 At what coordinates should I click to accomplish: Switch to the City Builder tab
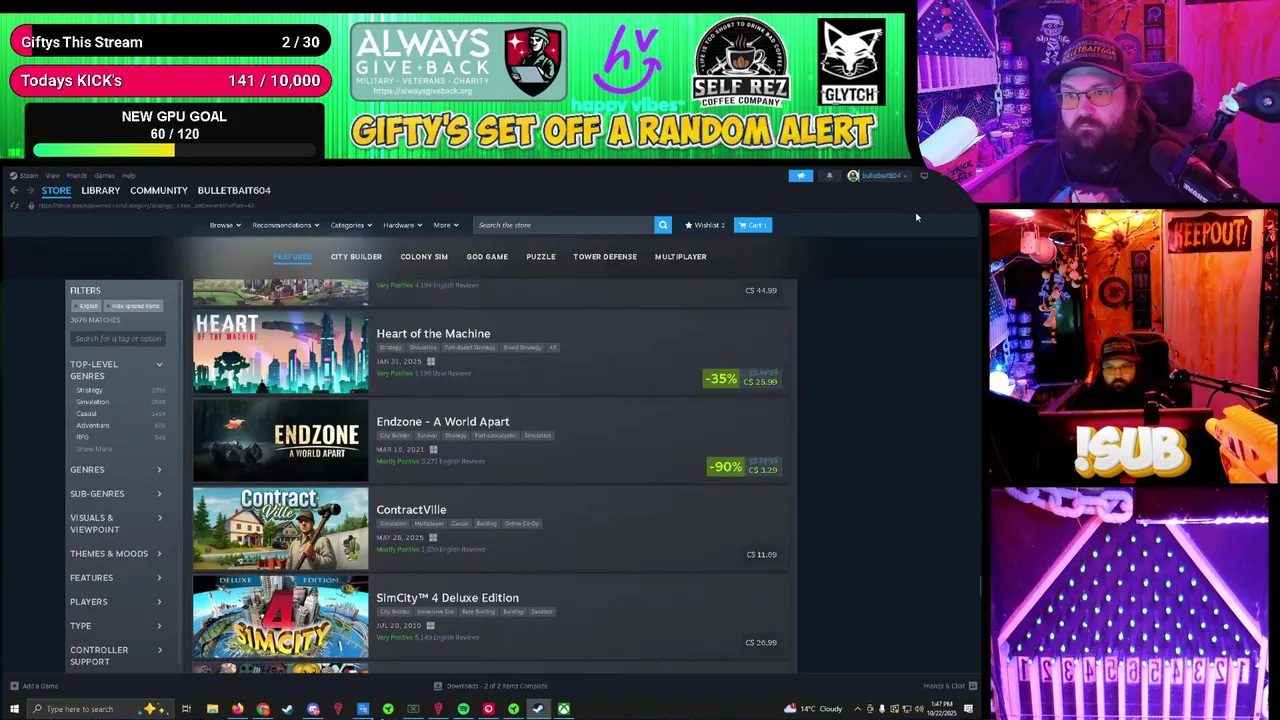[x=356, y=257]
